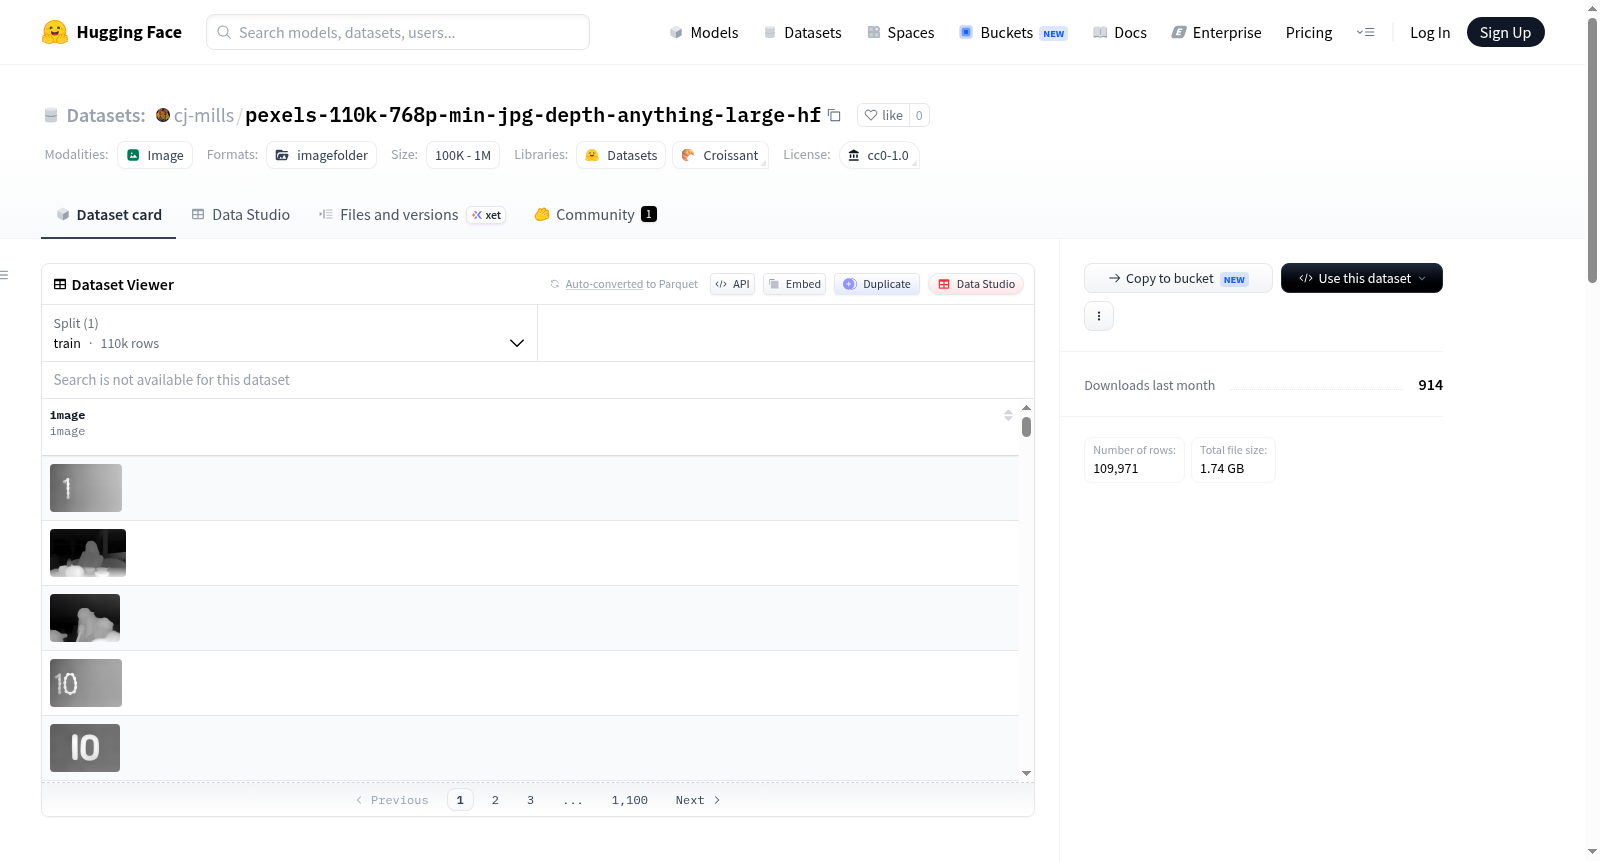Click the Hugging Face logo
Image resolution: width=1600 pixels, height=861 pixels.
pyautogui.click(x=112, y=32)
